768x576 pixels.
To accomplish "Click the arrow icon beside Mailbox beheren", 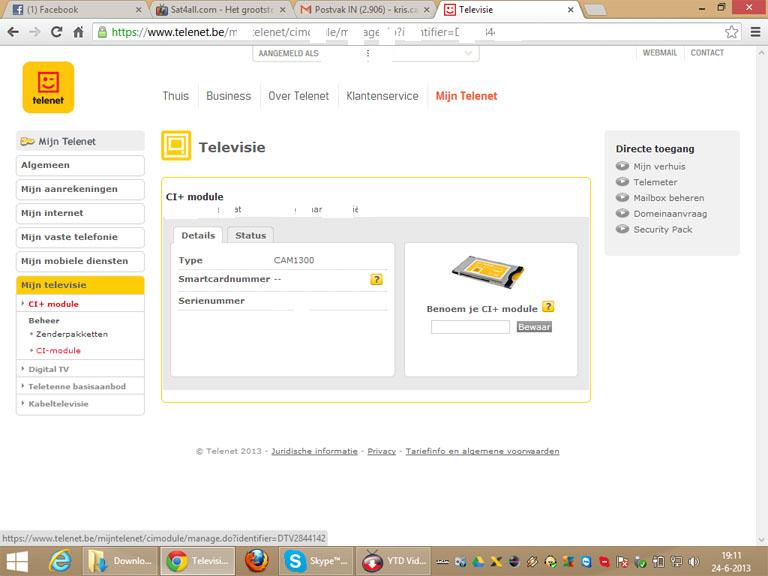I will (x=622, y=197).
